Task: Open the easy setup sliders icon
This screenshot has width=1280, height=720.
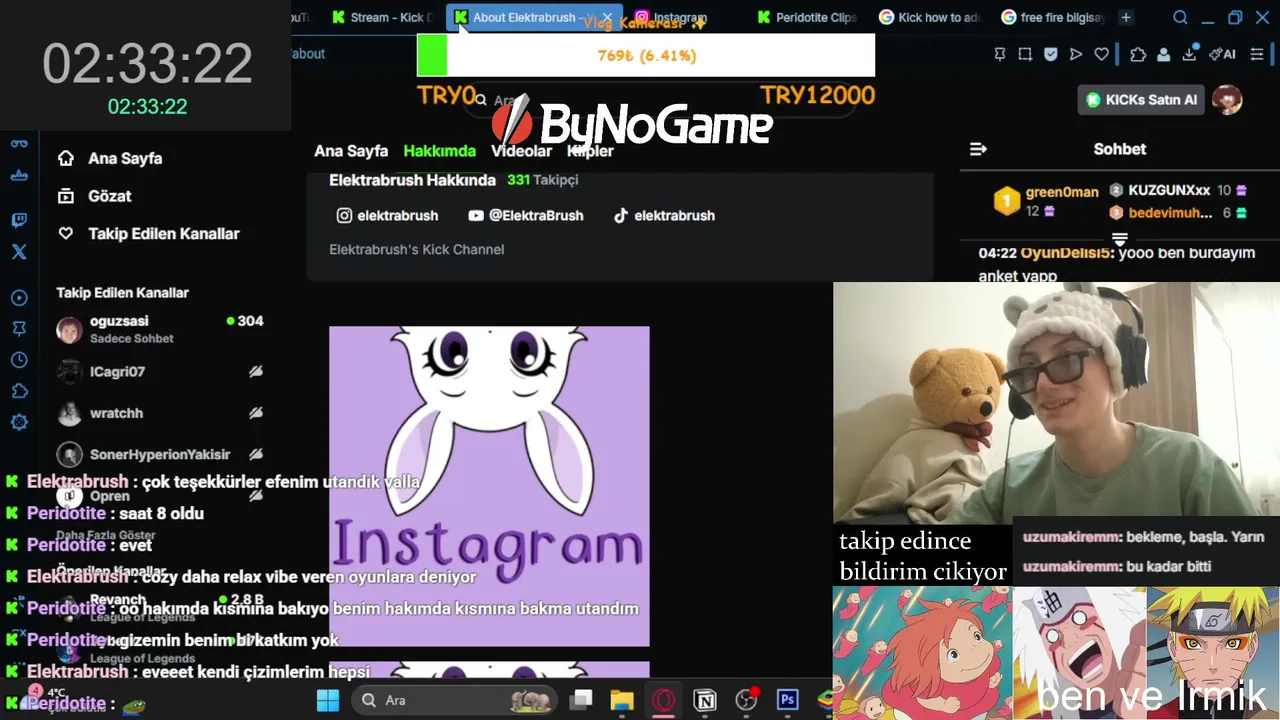Action: click(1258, 54)
